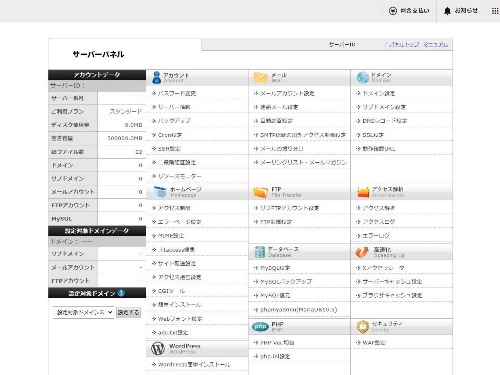Open the grid apps menu icon
Image resolution: width=500 pixels, height=375 pixels.
(x=495, y=11)
